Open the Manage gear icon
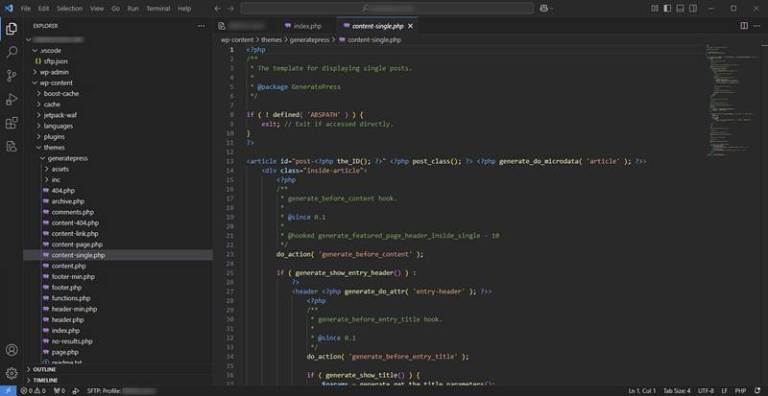This screenshot has width=768, height=396. click(11, 373)
